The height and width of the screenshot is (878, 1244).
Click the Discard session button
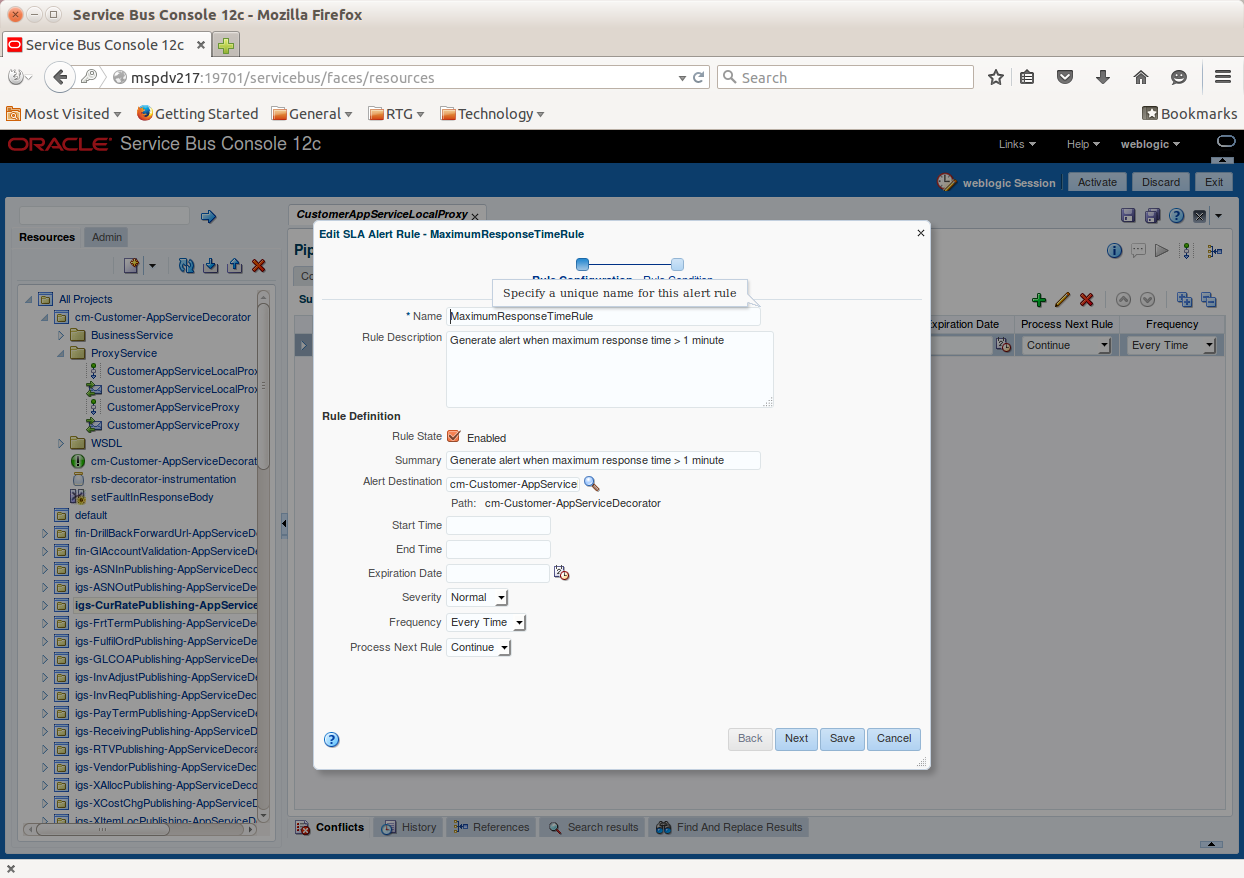pos(1161,182)
